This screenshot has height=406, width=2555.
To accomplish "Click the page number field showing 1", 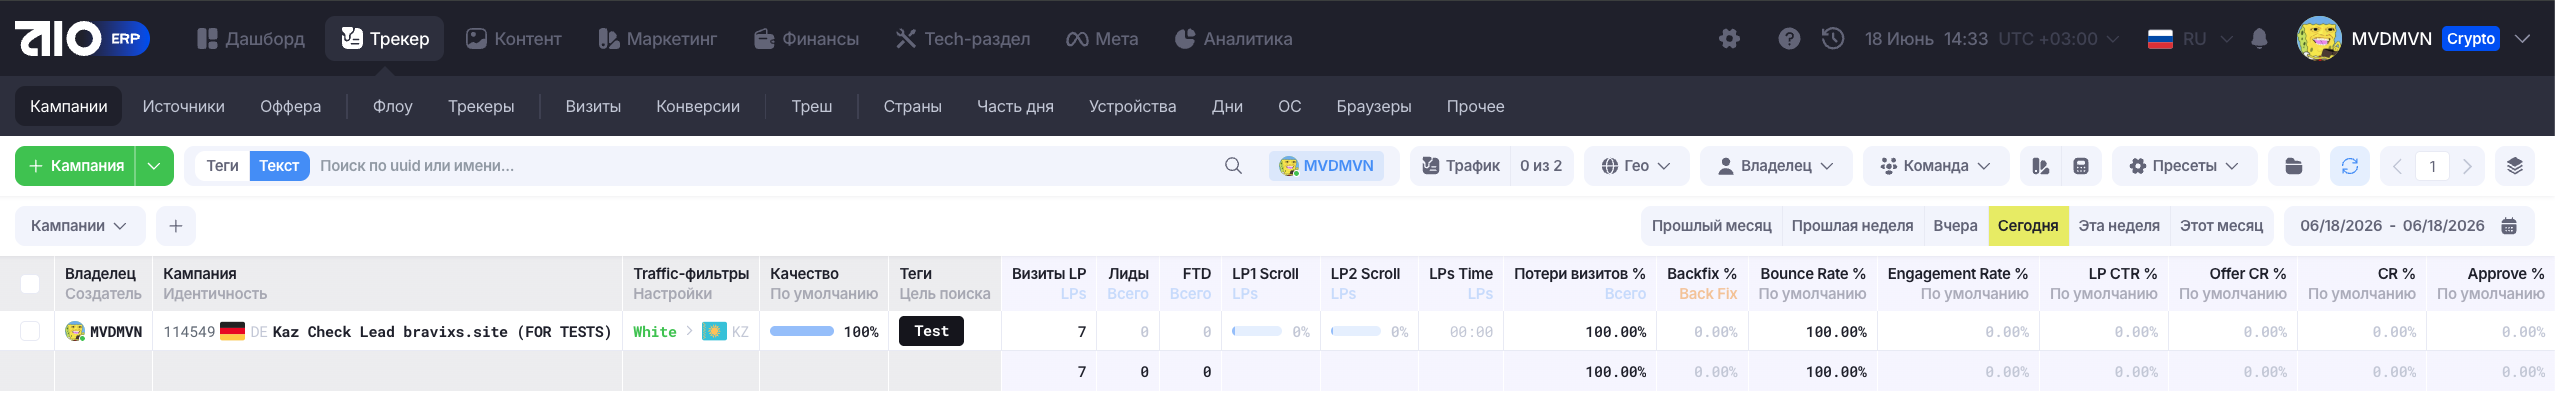I will coord(2432,166).
